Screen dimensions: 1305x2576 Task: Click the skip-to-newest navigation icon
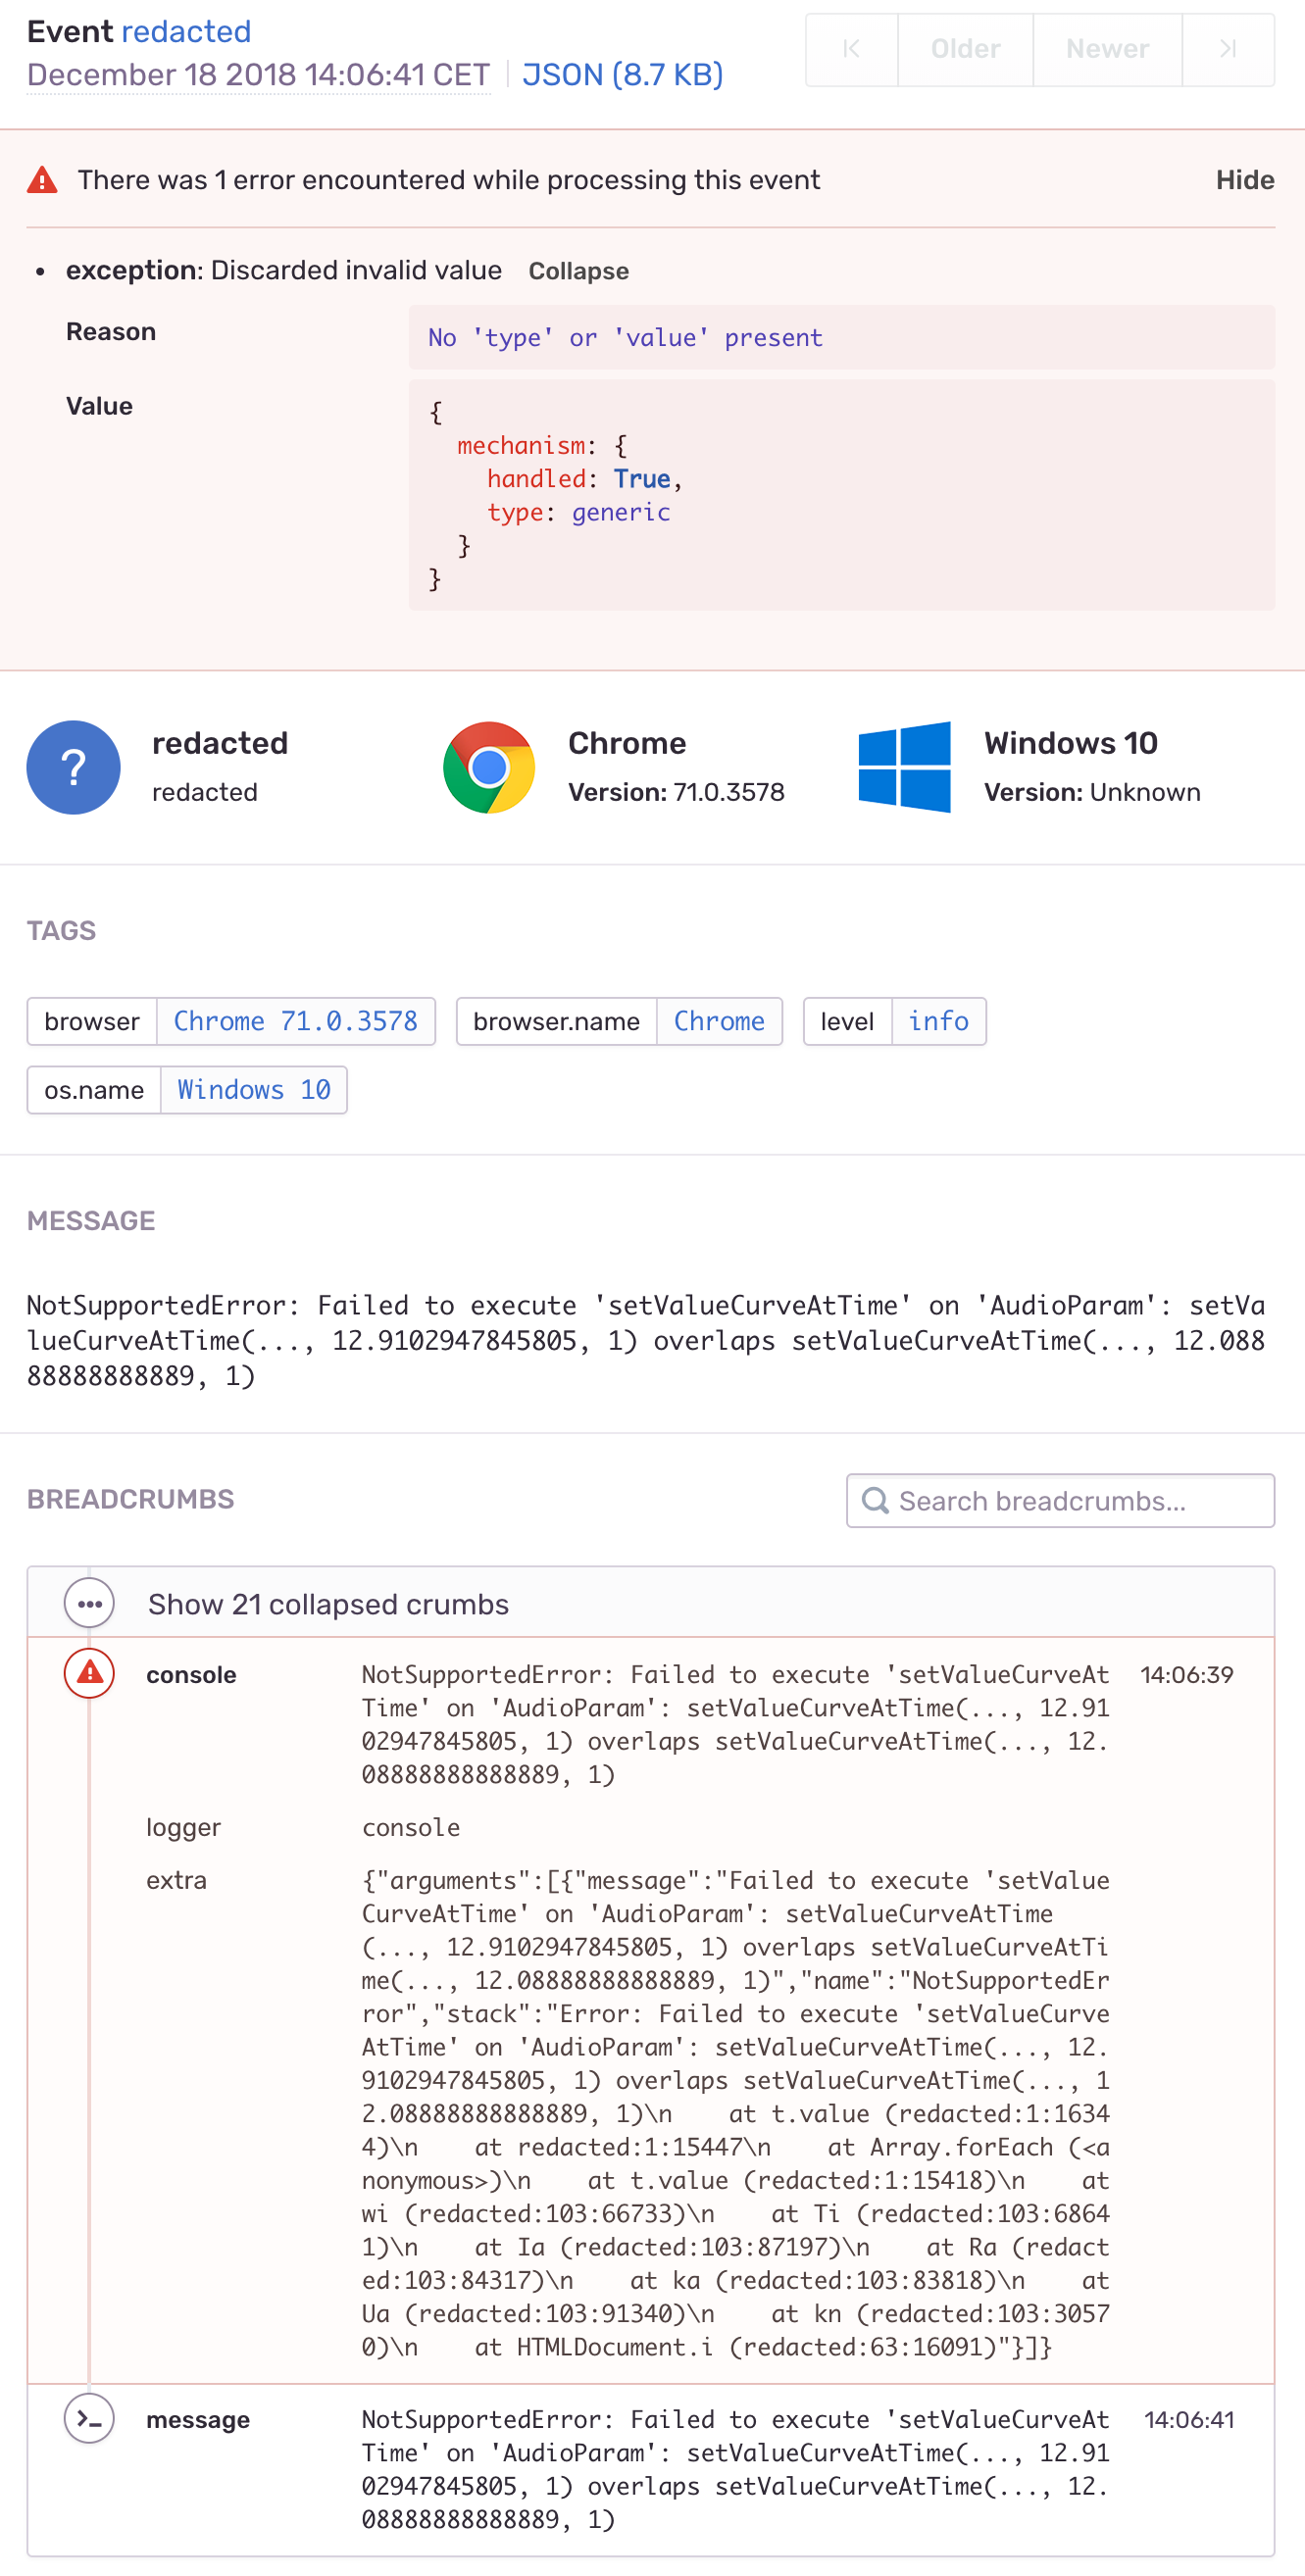(x=1228, y=48)
